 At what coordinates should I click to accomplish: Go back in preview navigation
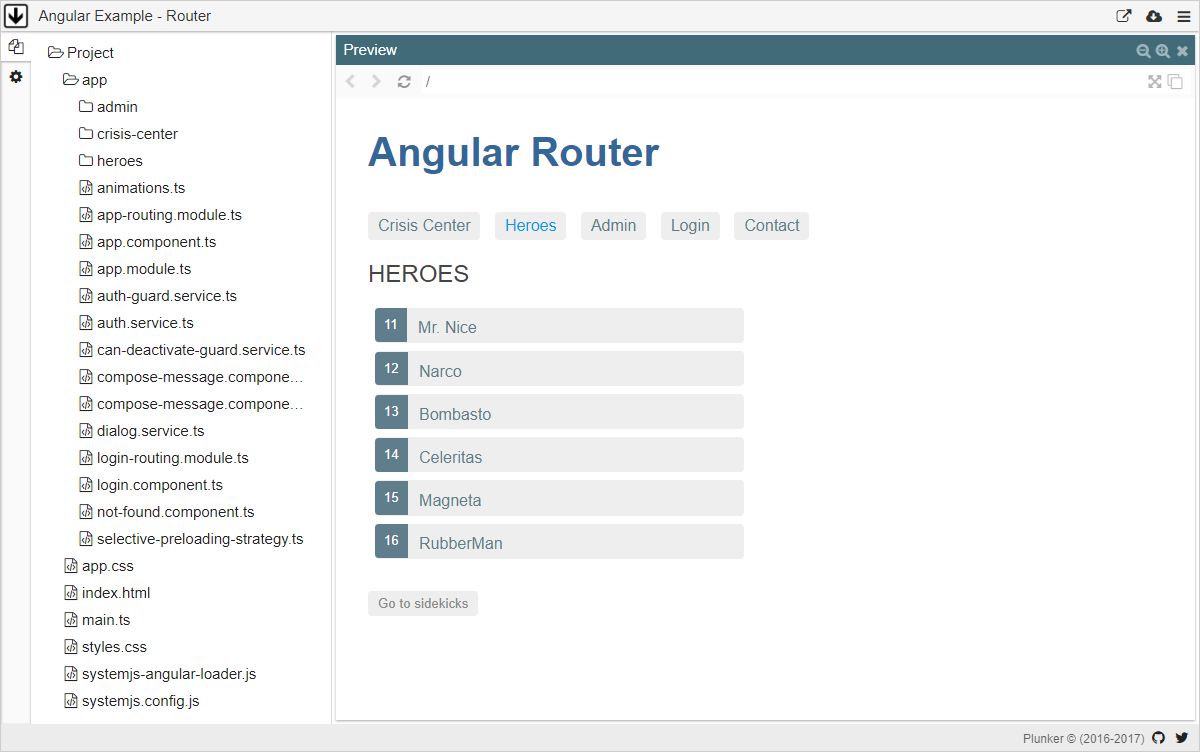click(350, 81)
